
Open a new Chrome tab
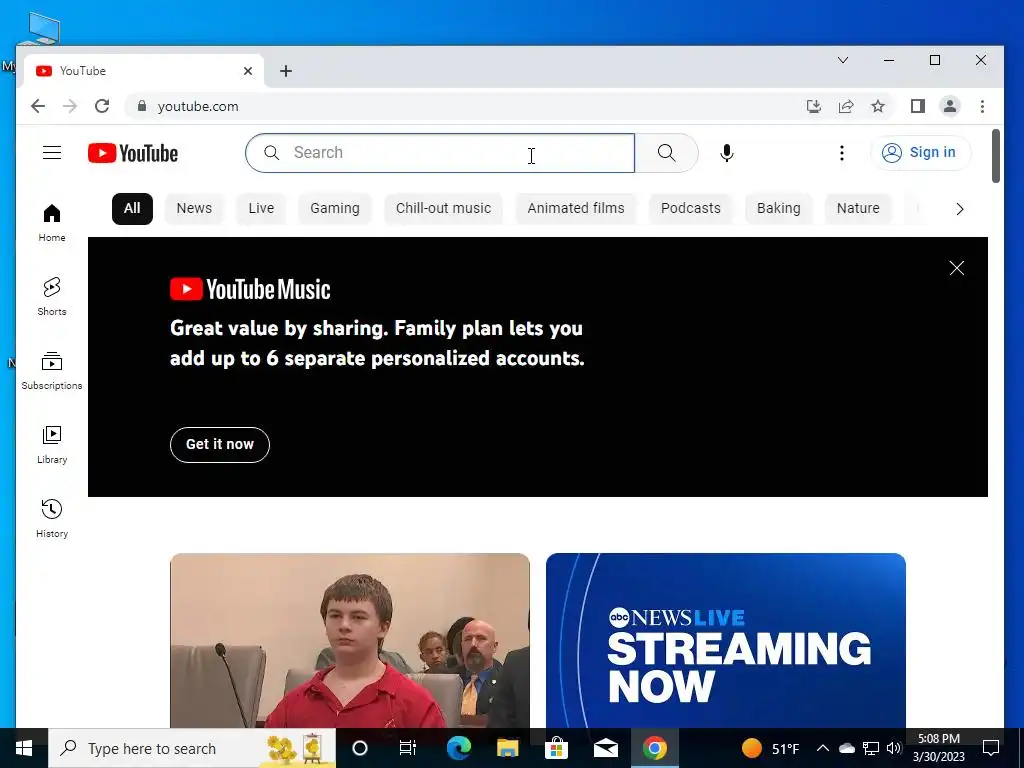pos(285,71)
